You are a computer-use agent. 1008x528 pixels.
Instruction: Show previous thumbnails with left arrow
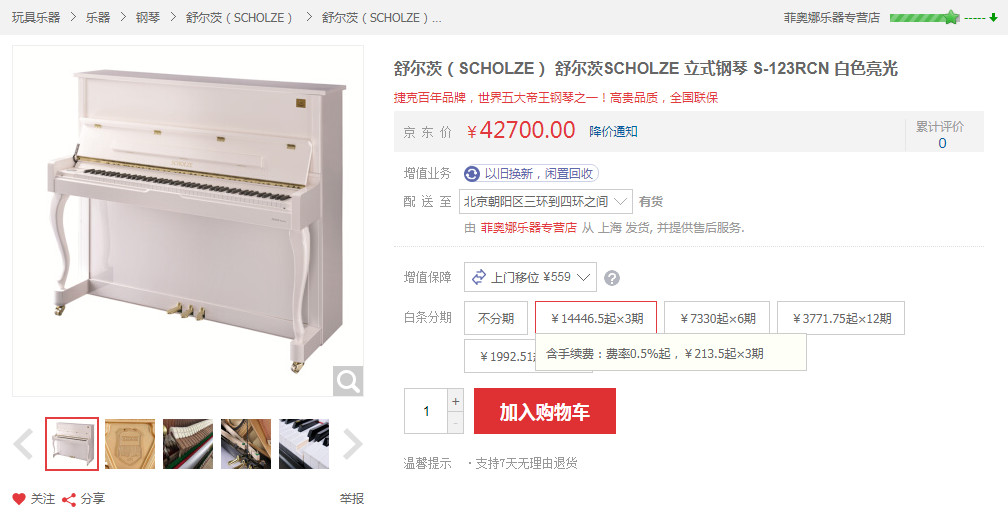[24, 444]
